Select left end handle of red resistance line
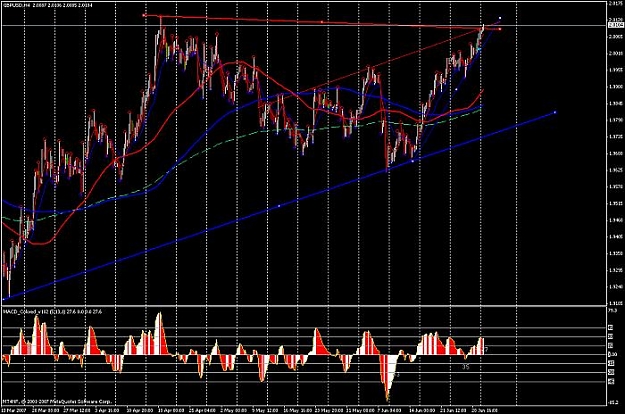The width and height of the screenshot is (625, 414). pos(144,16)
